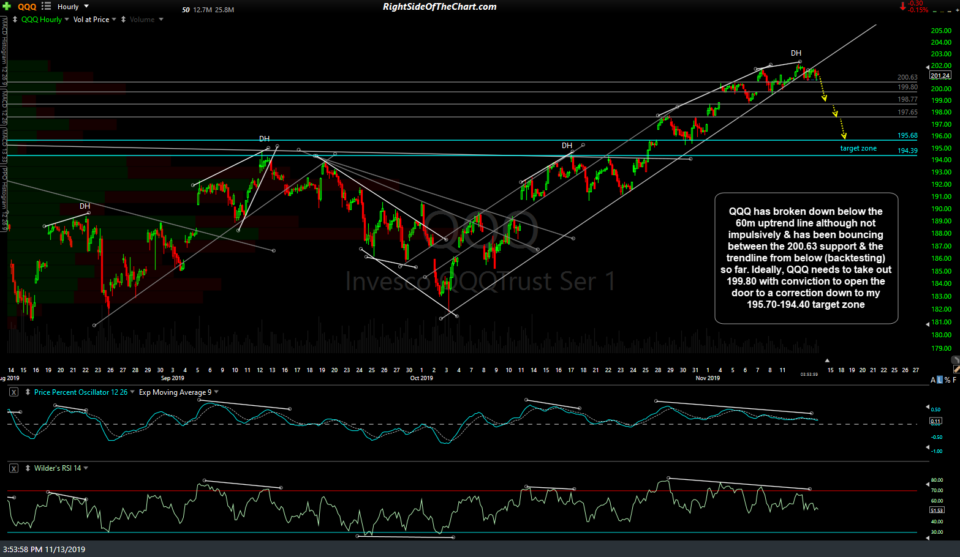Toggle the F fit-scale button

954,380
